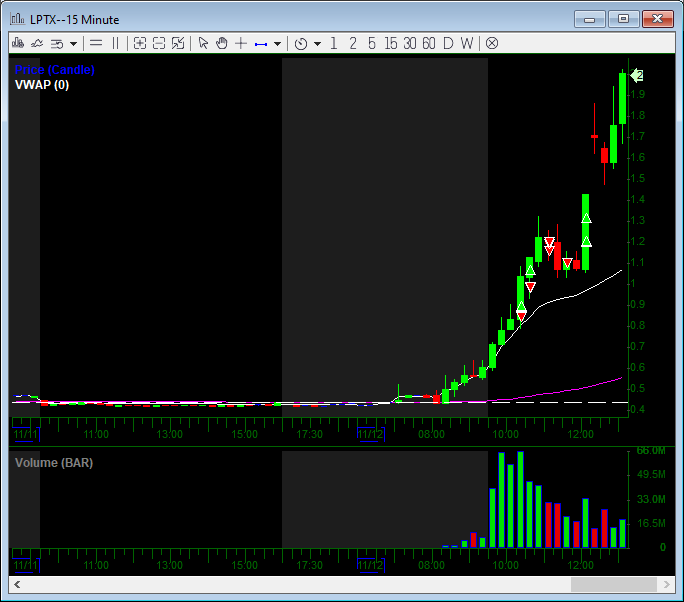The image size is (684, 602).
Task: Select the blue line segment drawing tool
Action: [x=261, y=44]
